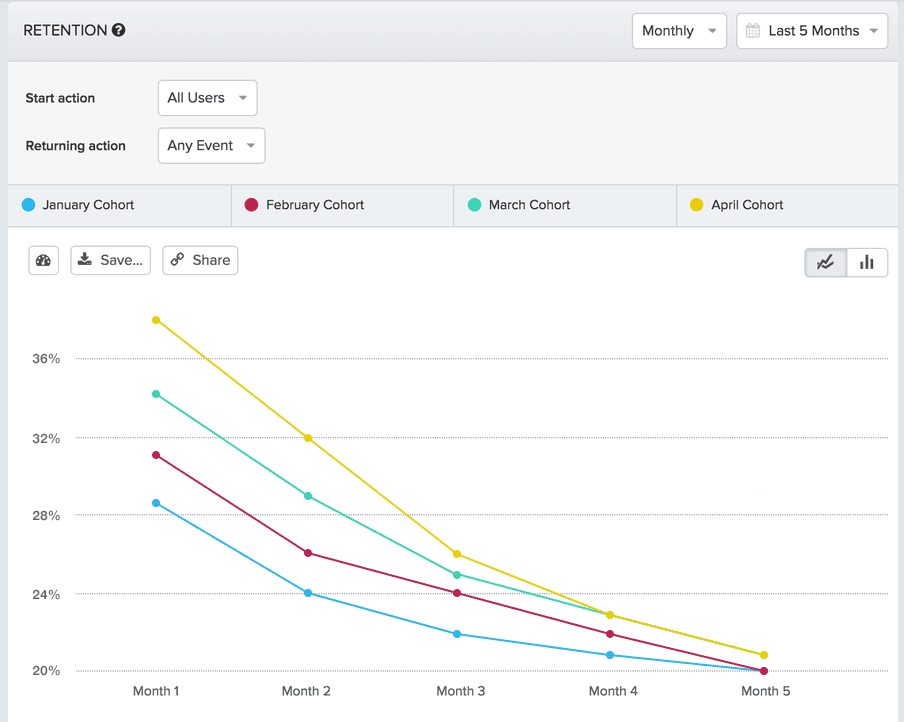The height and width of the screenshot is (722, 904).
Task: Click the Retention help question mark icon
Action: pos(119,31)
